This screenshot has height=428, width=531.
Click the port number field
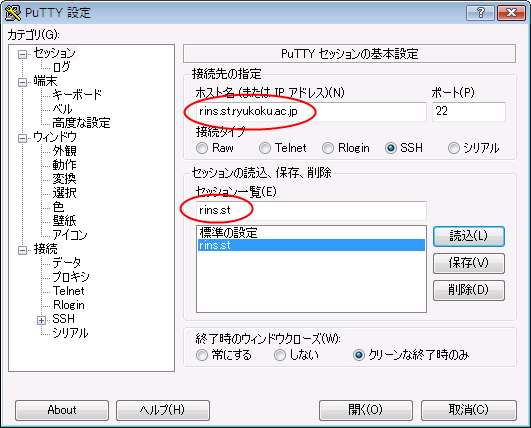(x=469, y=111)
